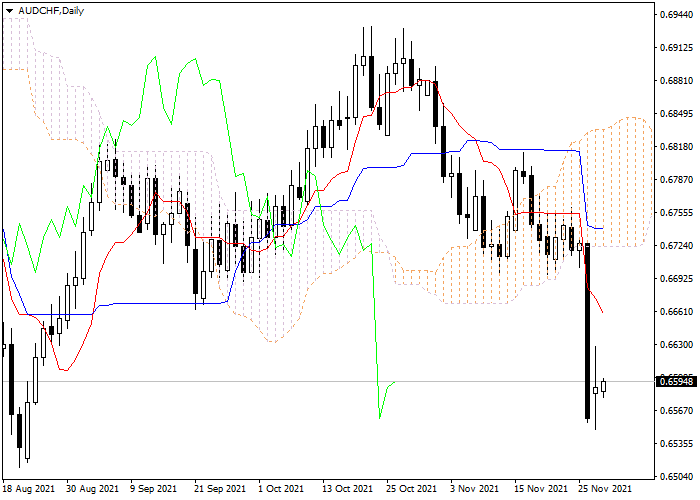The width and height of the screenshot is (700, 500).
Task: Click the 0.66925 price level label
Action: click(x=676, y=279)
